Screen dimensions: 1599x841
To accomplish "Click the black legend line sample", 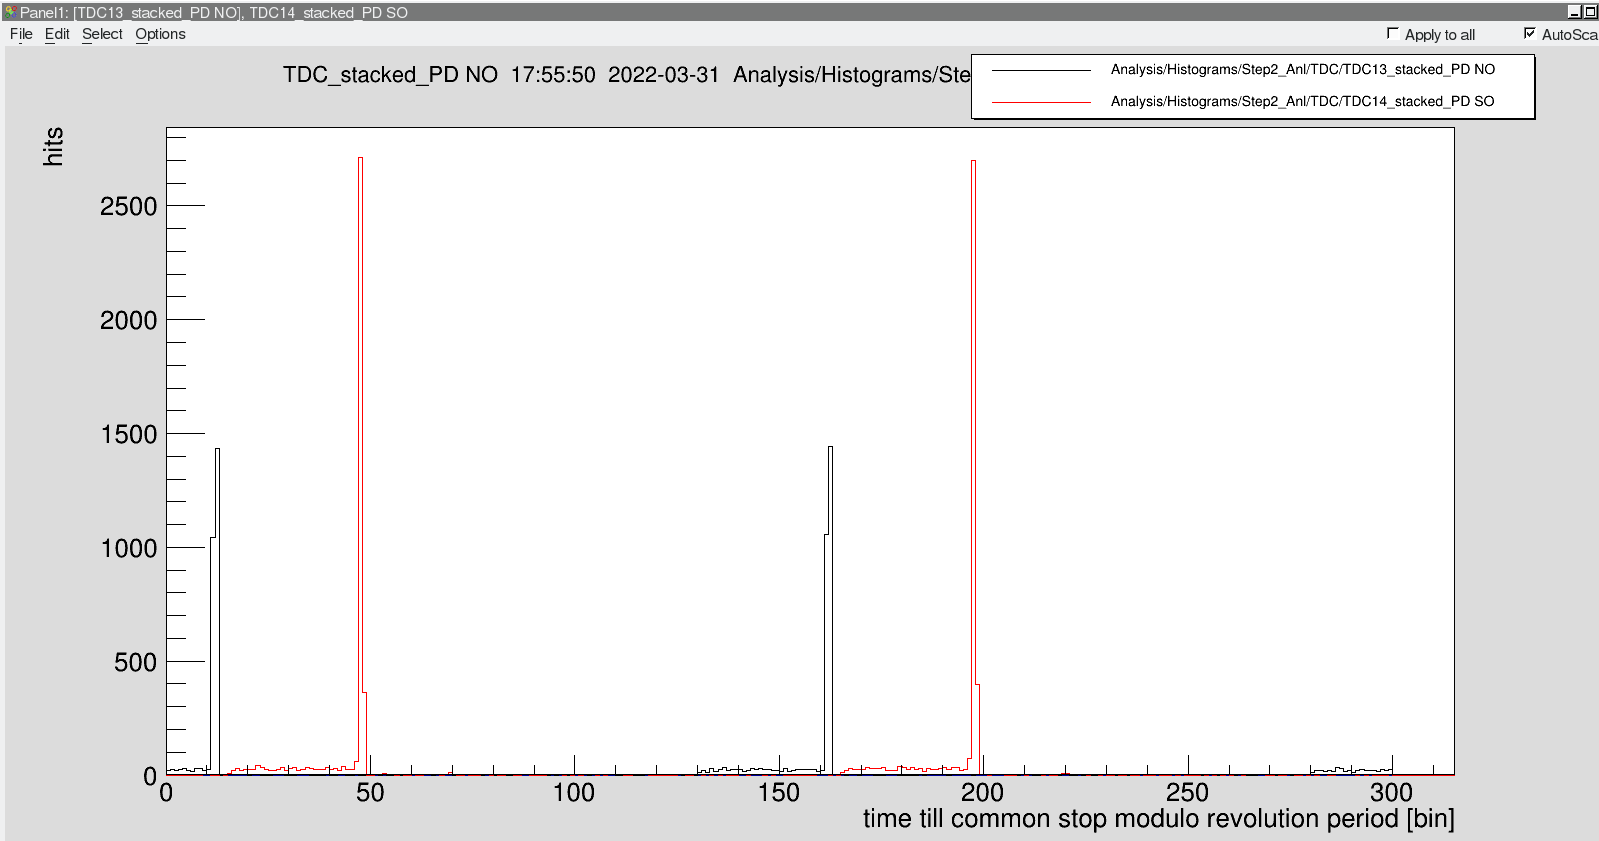I will (1041, 70).
